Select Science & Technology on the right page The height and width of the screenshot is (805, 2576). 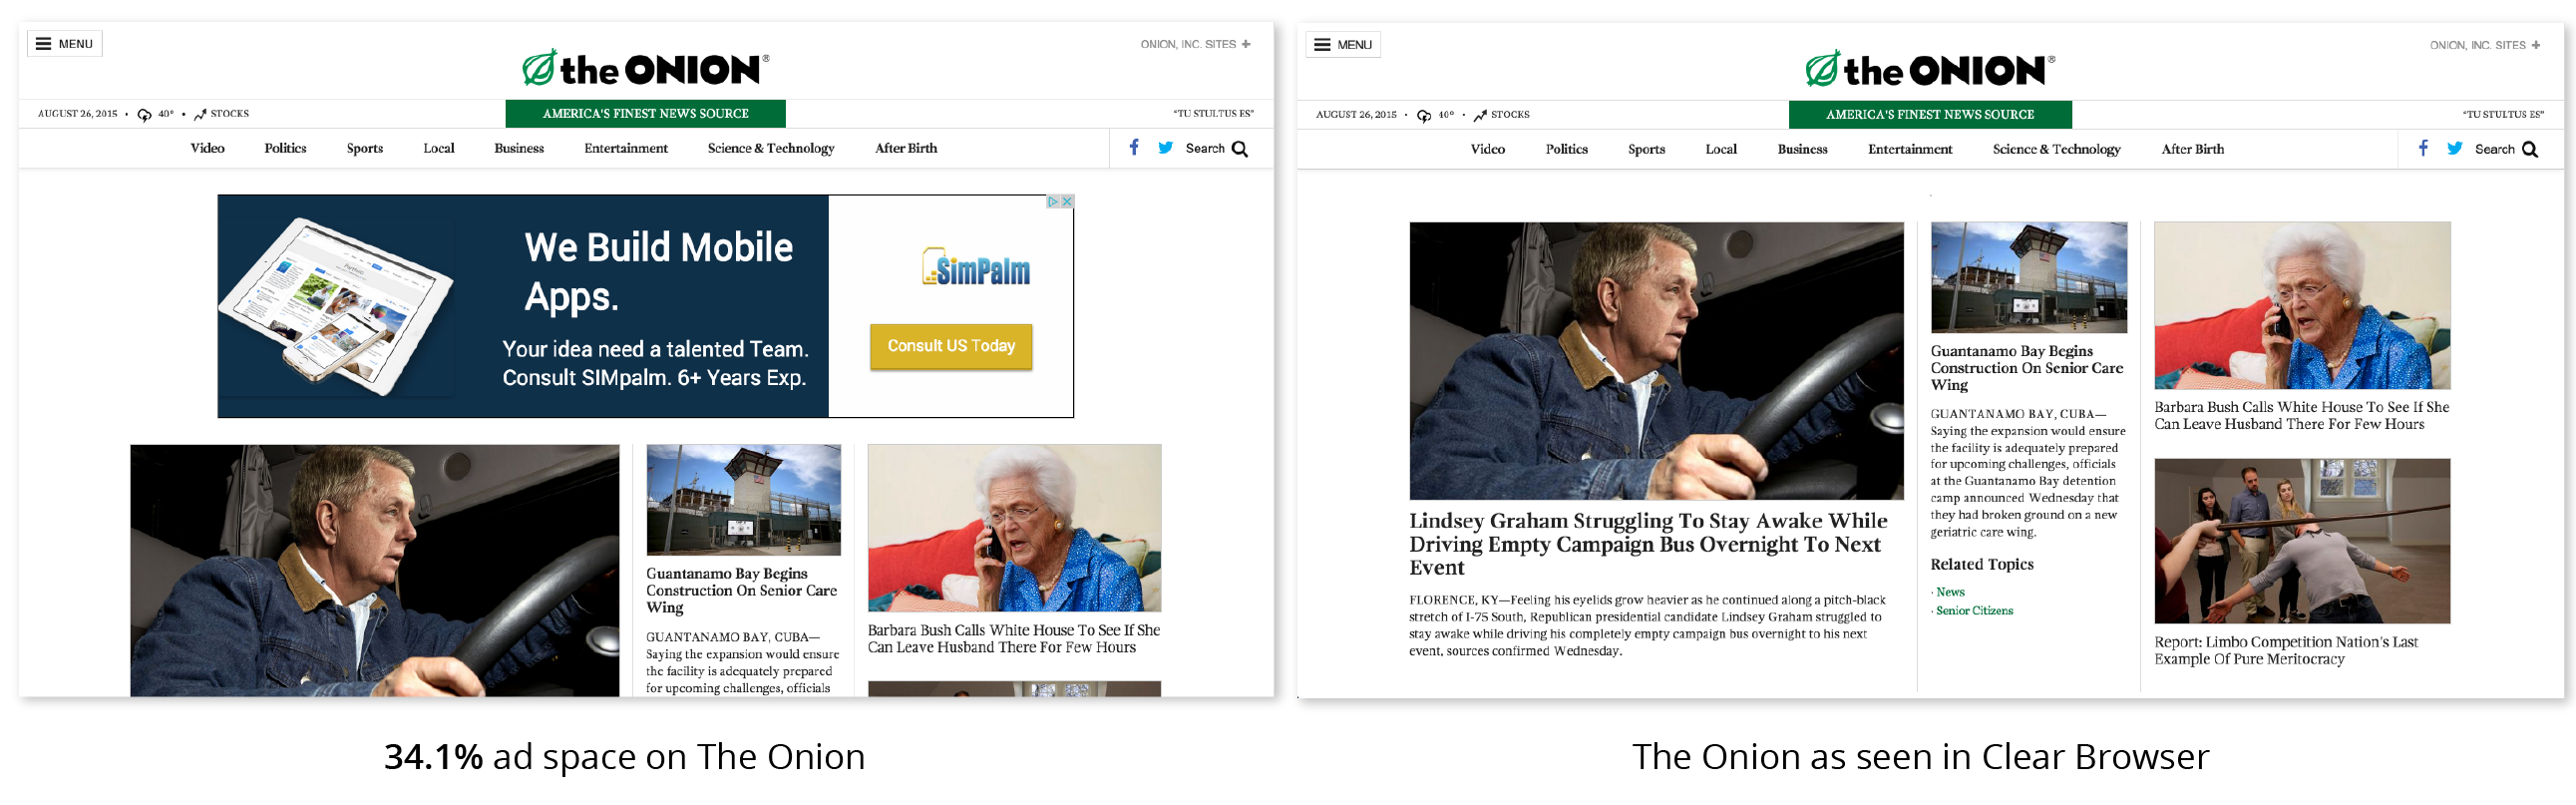[x=2056, y=150]
